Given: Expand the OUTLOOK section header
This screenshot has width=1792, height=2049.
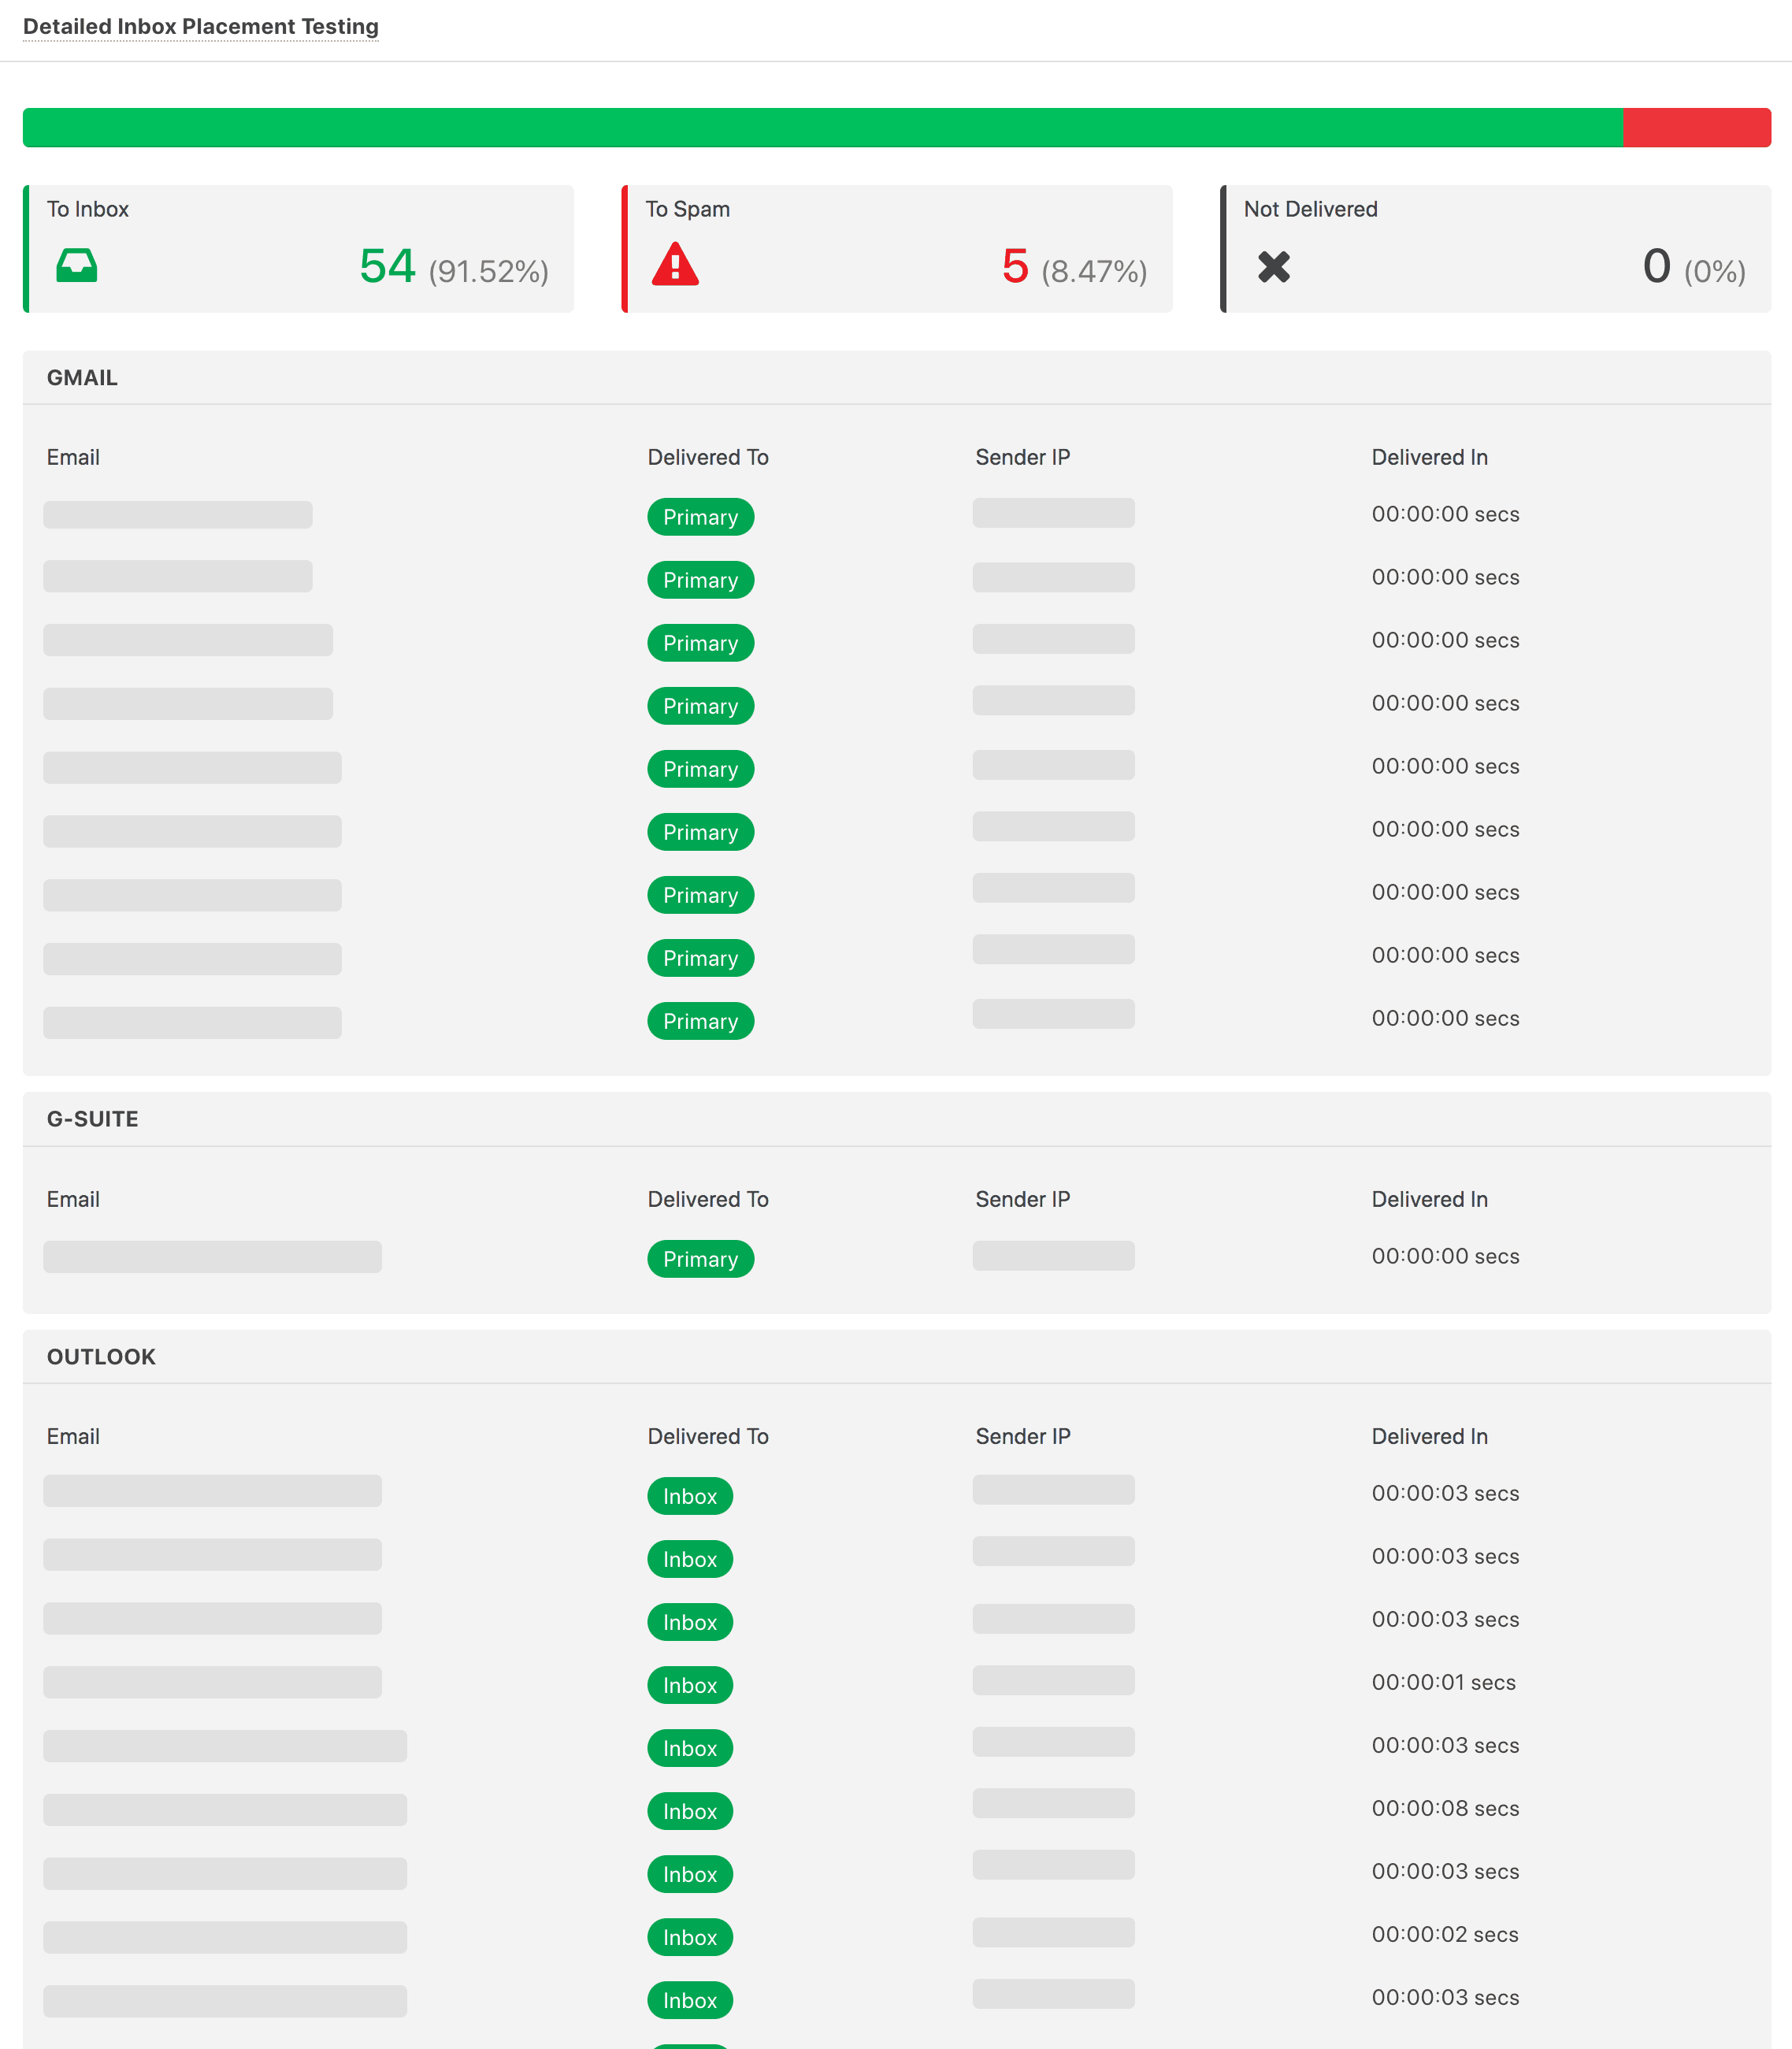Looking at the screenshot, I should (x=100, y=1356).
